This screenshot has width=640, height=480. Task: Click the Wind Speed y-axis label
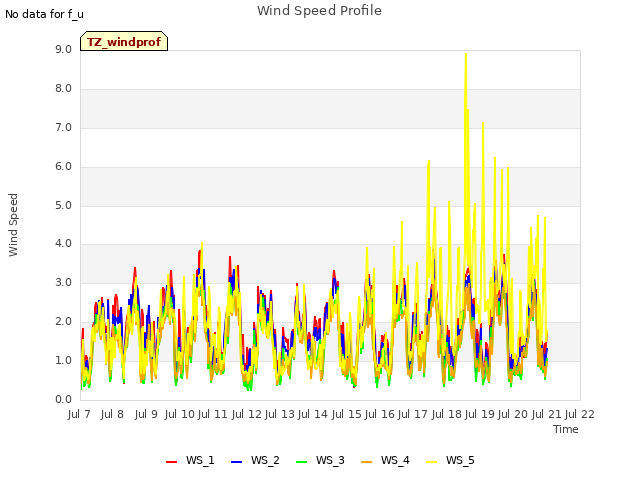pos(13,225)
